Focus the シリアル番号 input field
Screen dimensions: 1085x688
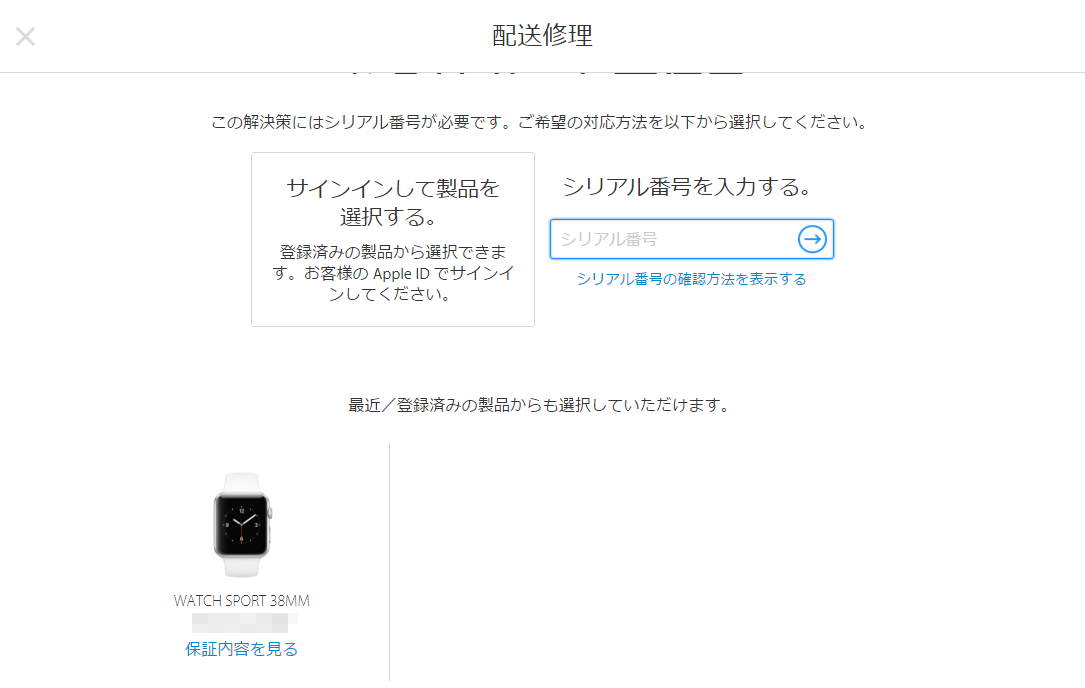[x=691, y=239]
